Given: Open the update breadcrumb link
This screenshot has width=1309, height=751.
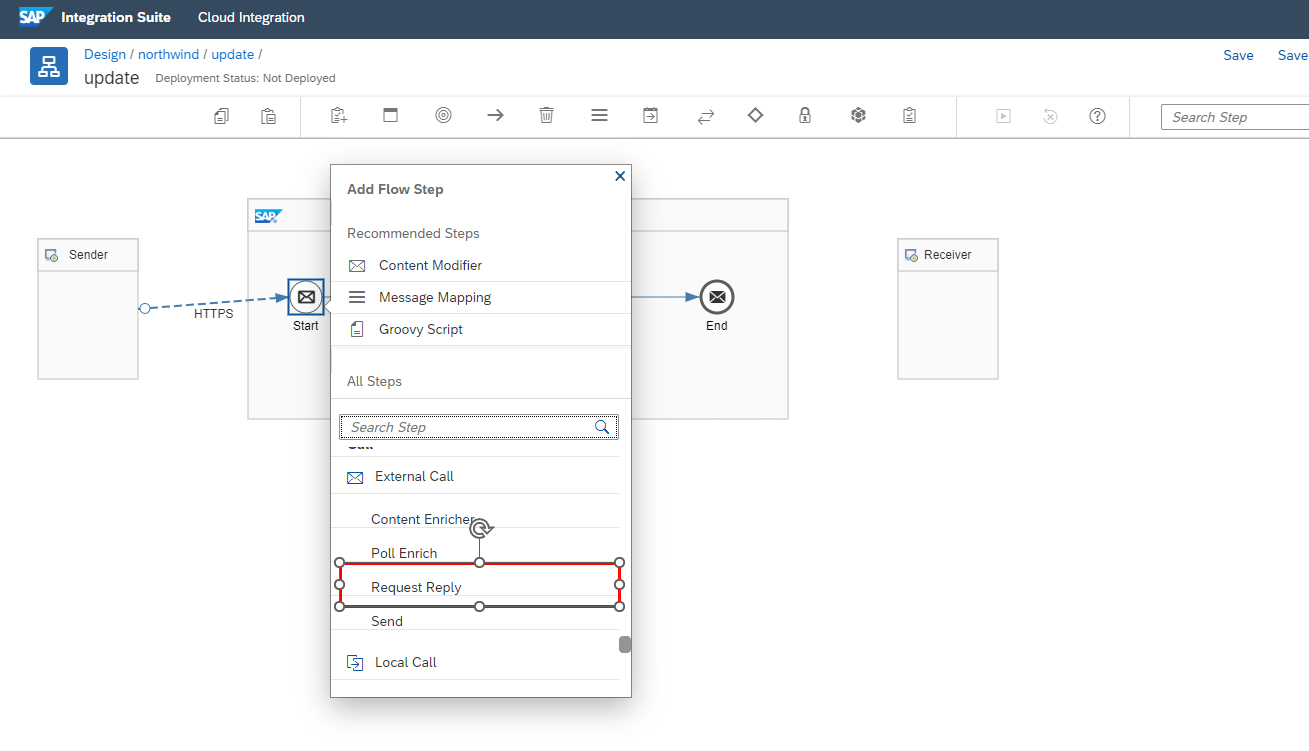Looking at the screenshot, I should coord(233,54).
